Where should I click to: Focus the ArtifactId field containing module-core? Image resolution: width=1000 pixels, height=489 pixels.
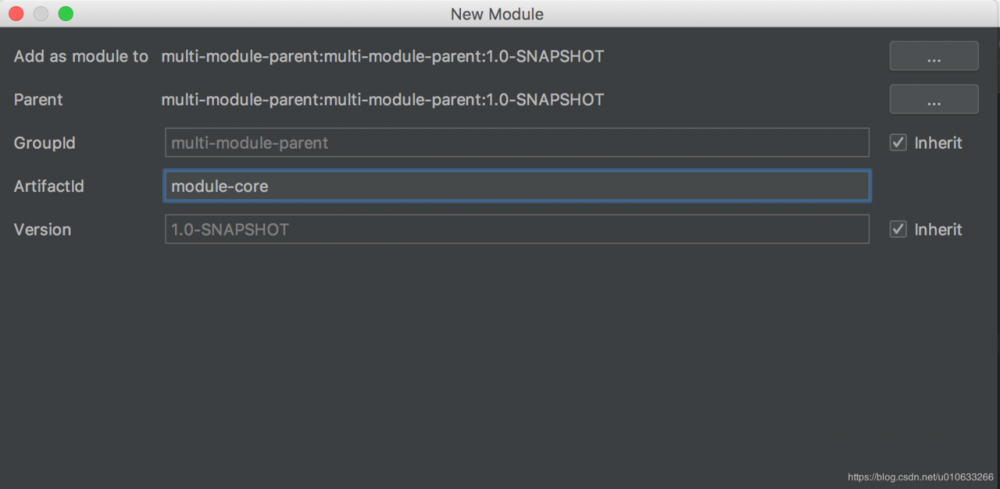pyautogui.click(x=516, y=186)
